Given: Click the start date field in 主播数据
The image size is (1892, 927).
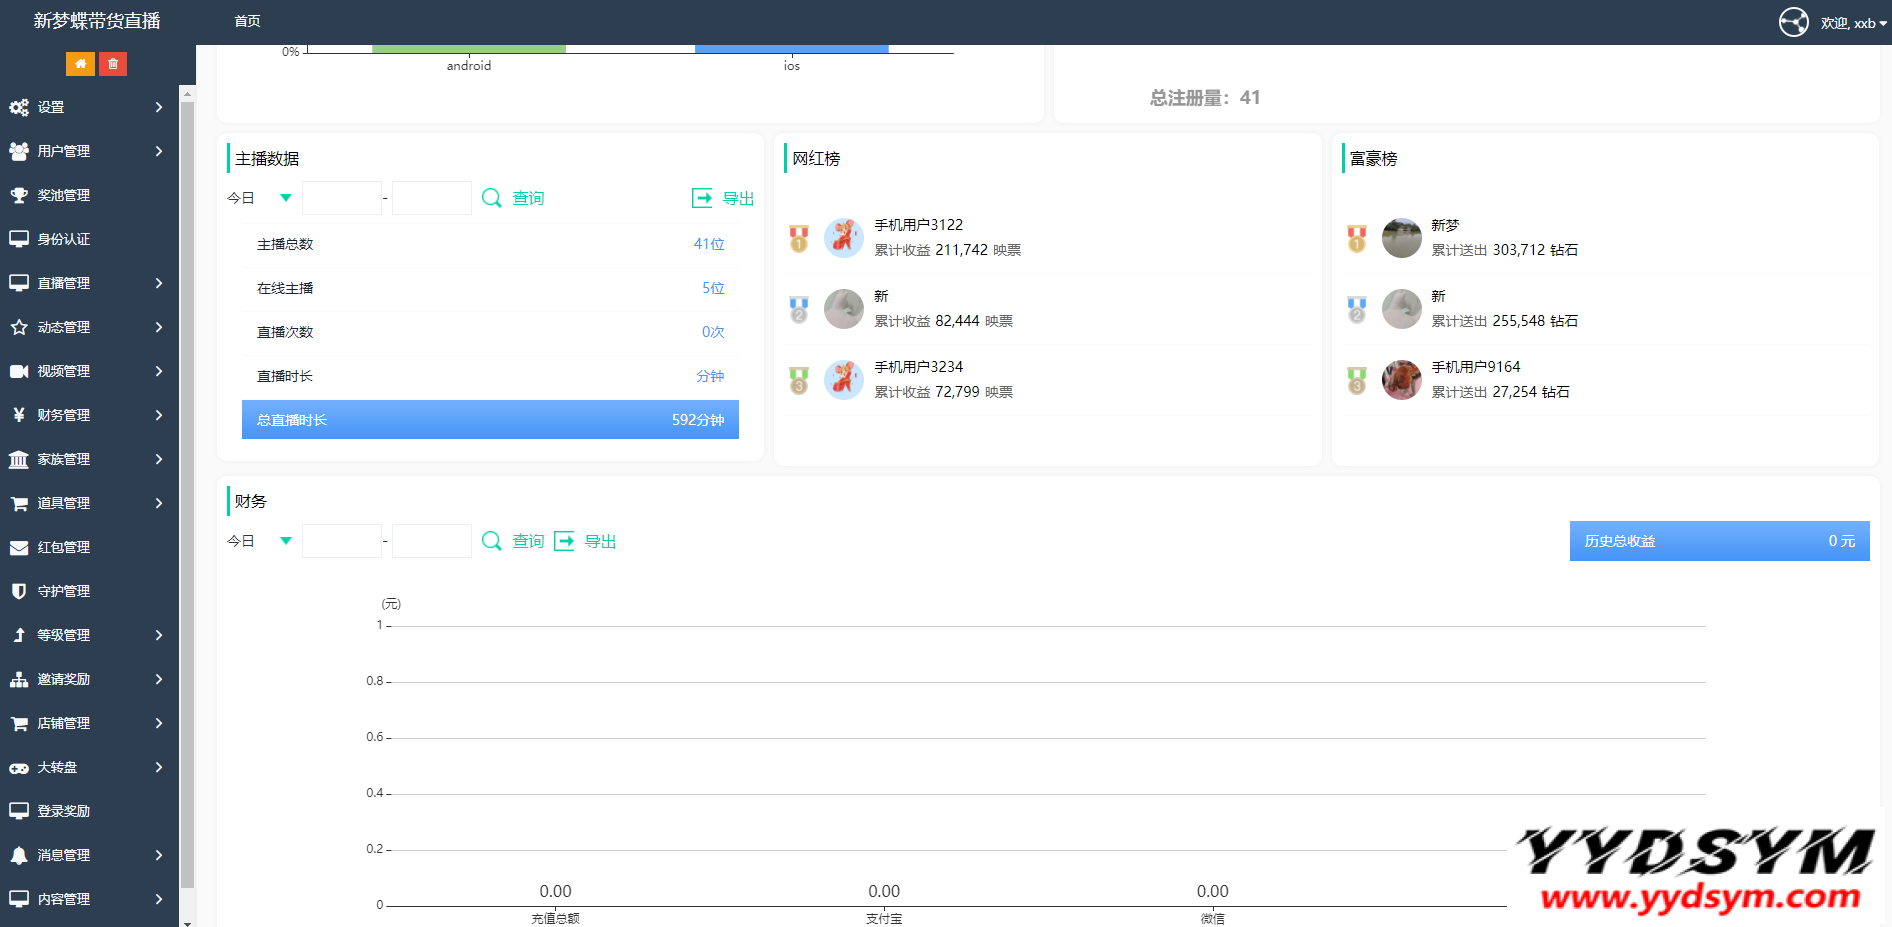Looking at the screenshot, I should point(342,198).
